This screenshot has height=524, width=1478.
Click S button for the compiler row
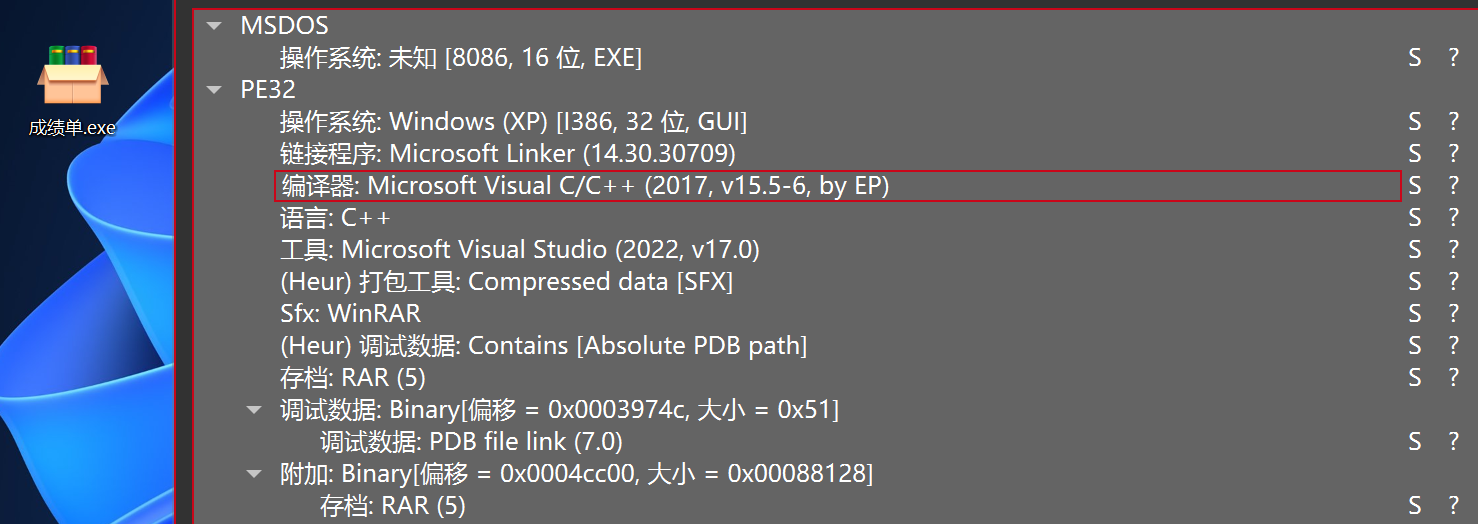click(x=1414, y=186)
